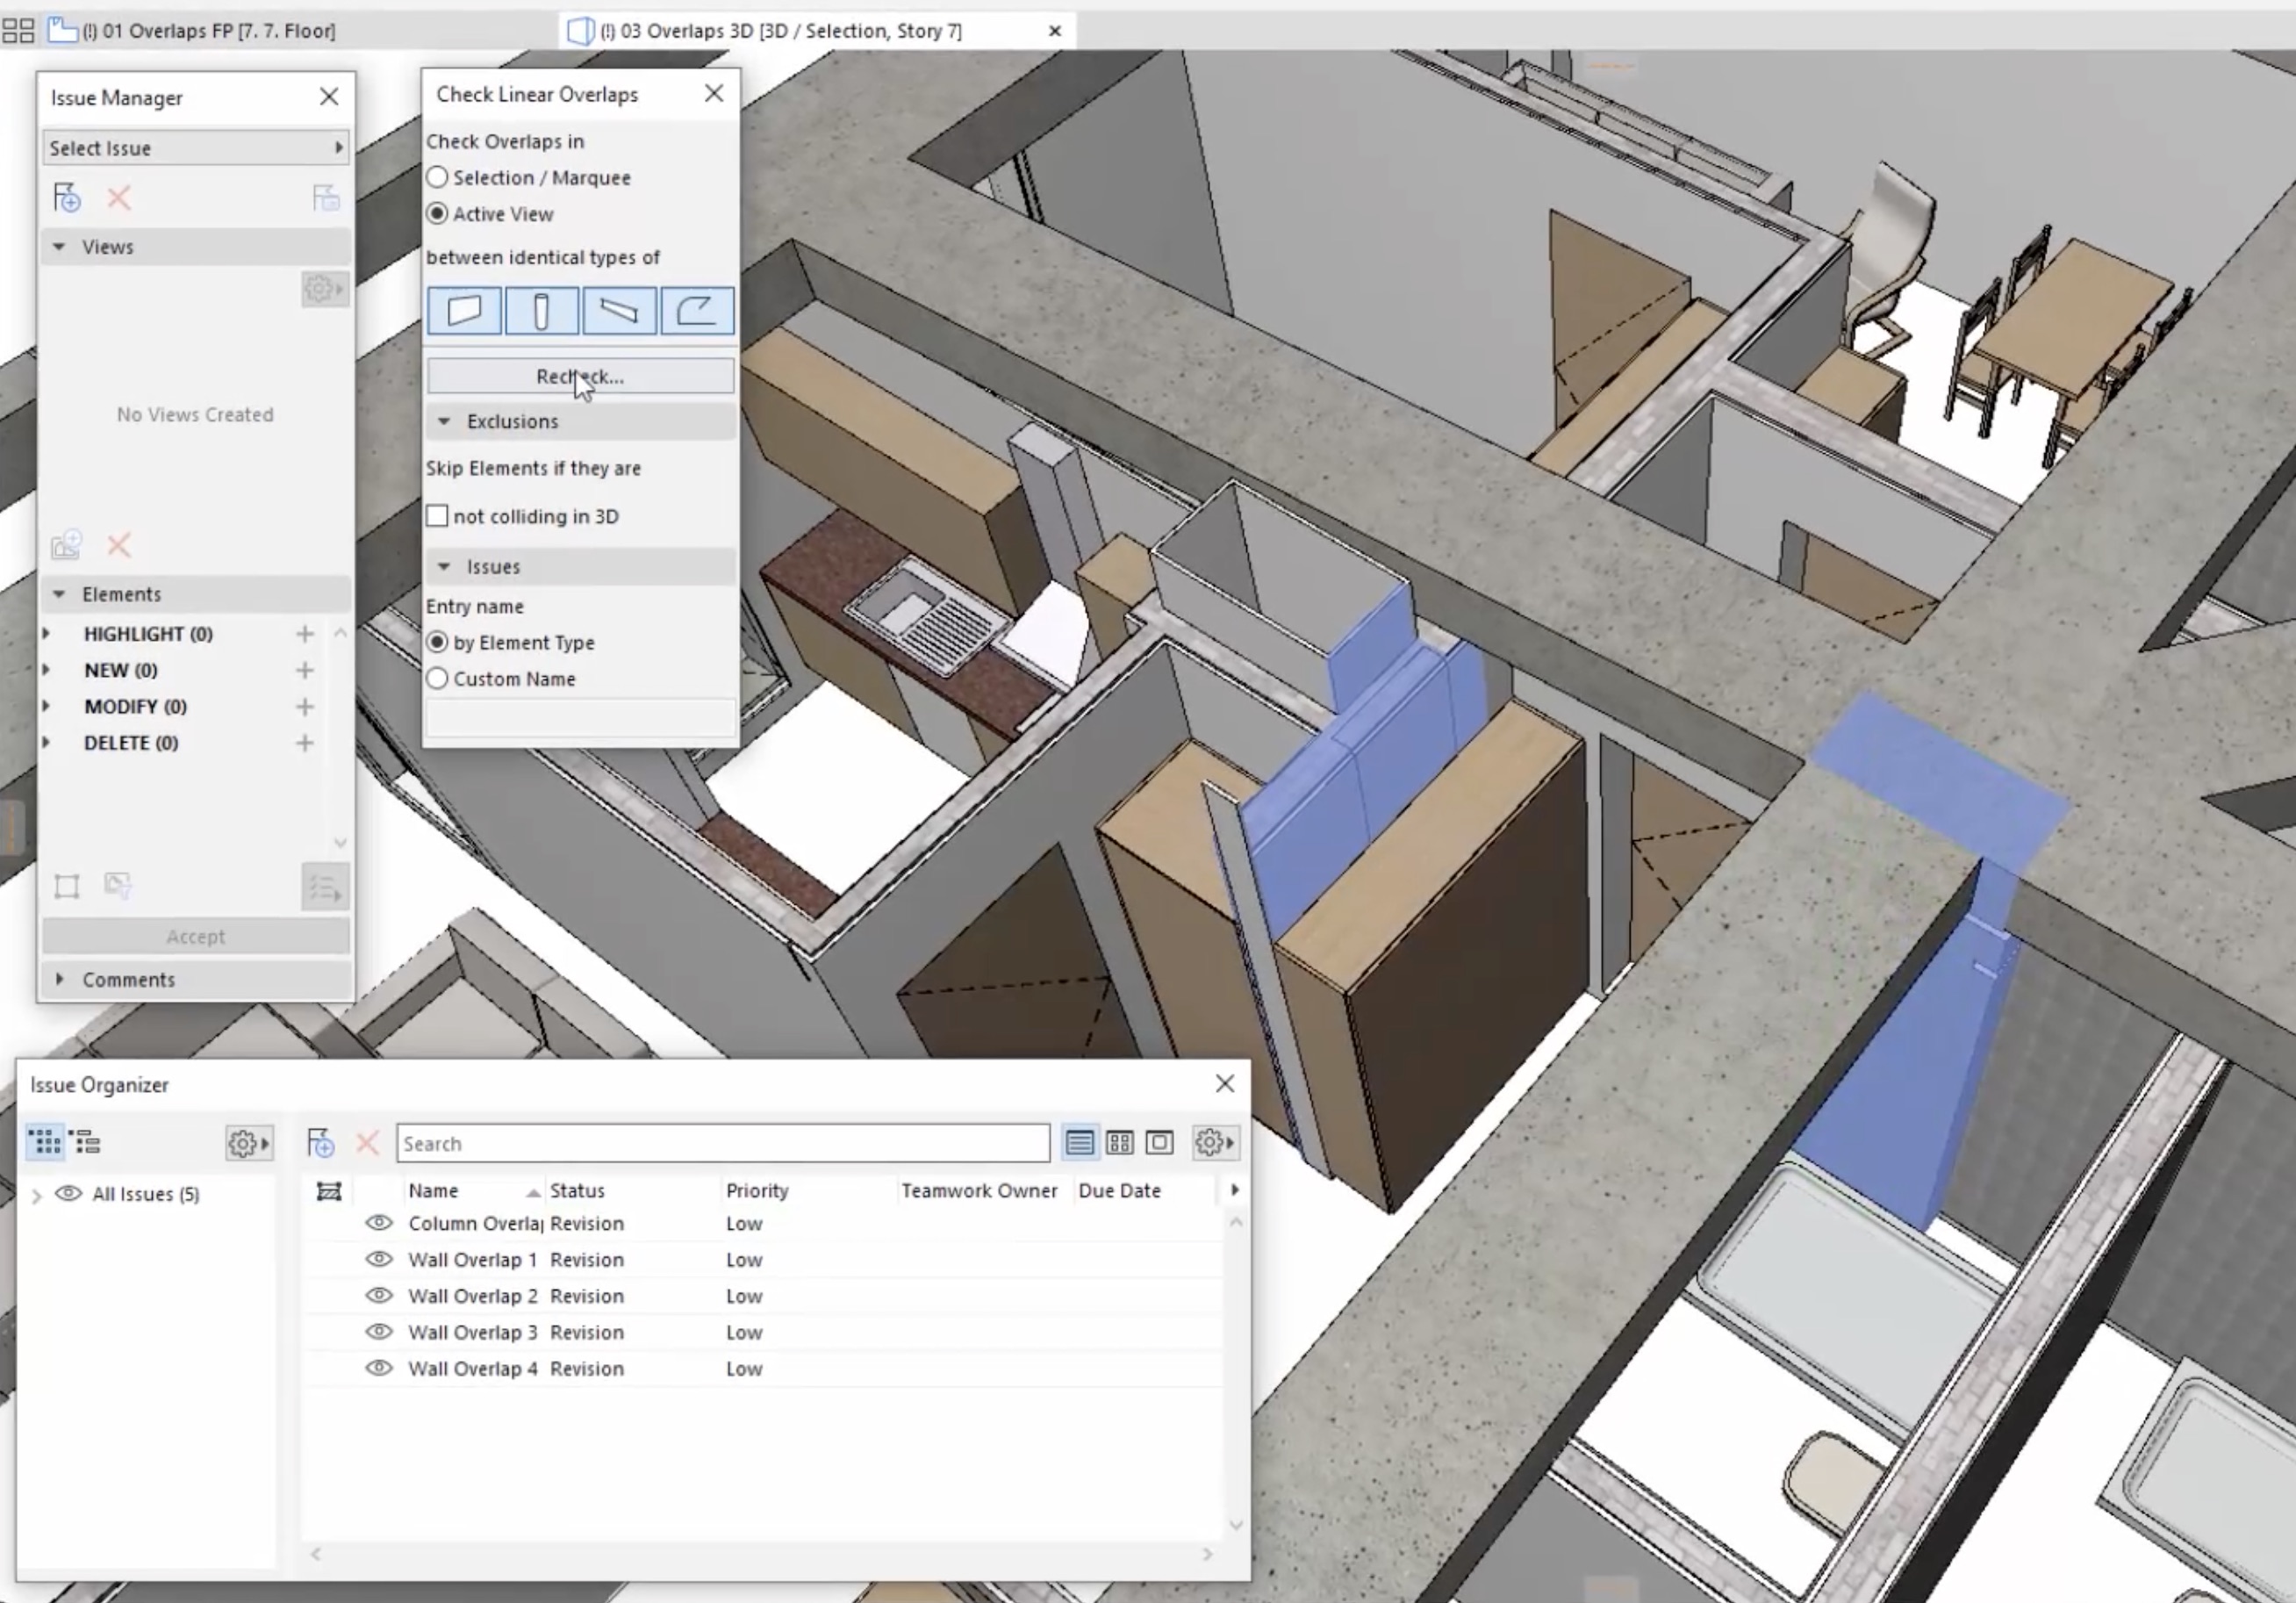Add elements to HIGHLIGHT group
Screen dimensions: 2296x1603
[305, 634]
